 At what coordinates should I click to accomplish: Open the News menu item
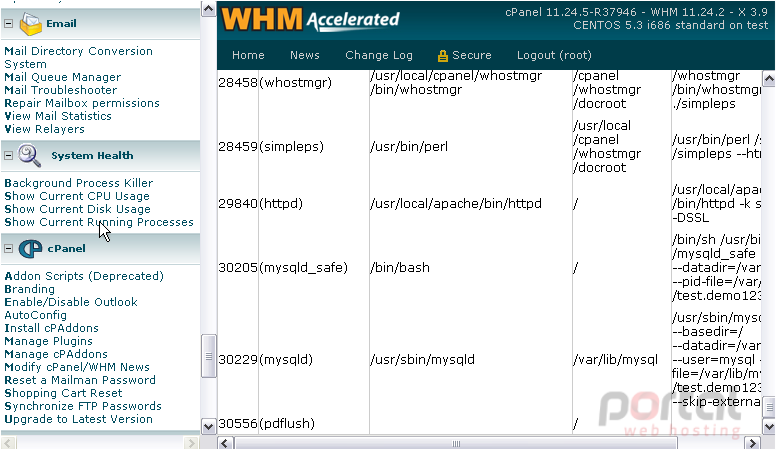click(x=304, y=55)
